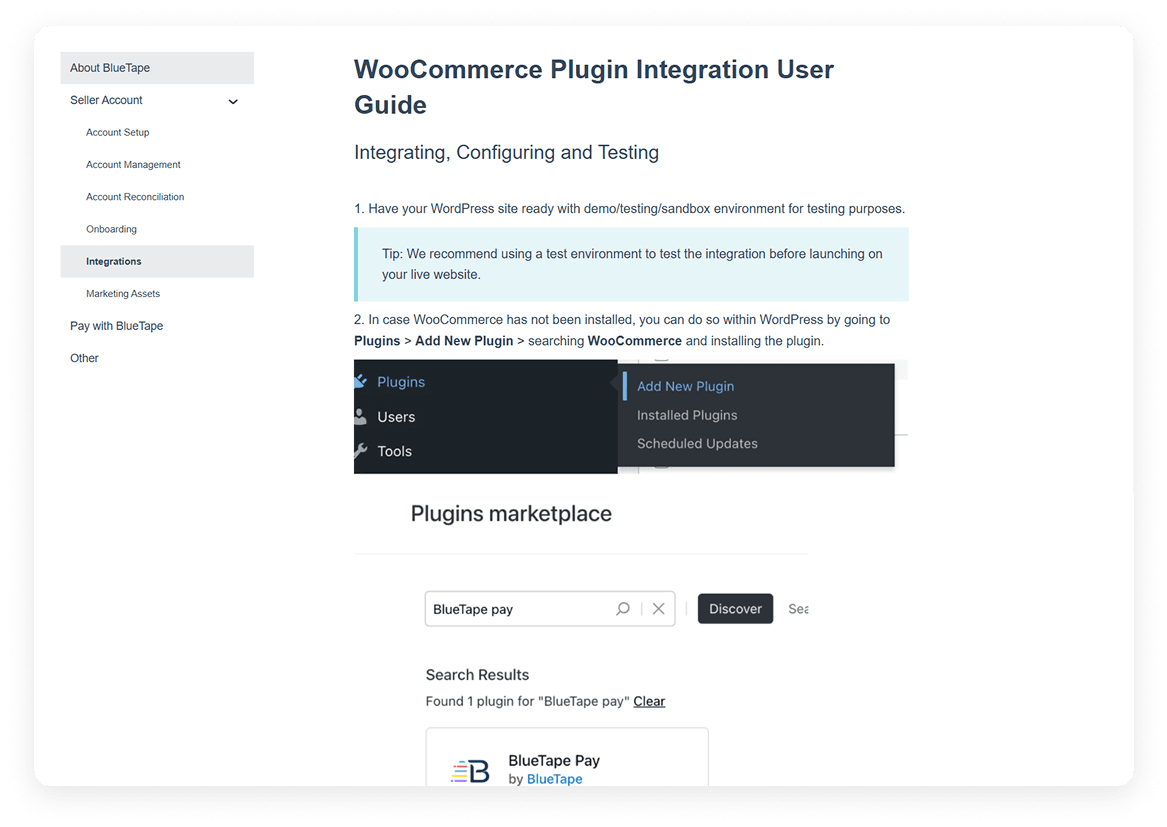Image resolution: width=1167 pixels, height=827 pixels.
Task: Click the WooCommerce Plugin Integration User Guide heading
Action: pos(594,87)
